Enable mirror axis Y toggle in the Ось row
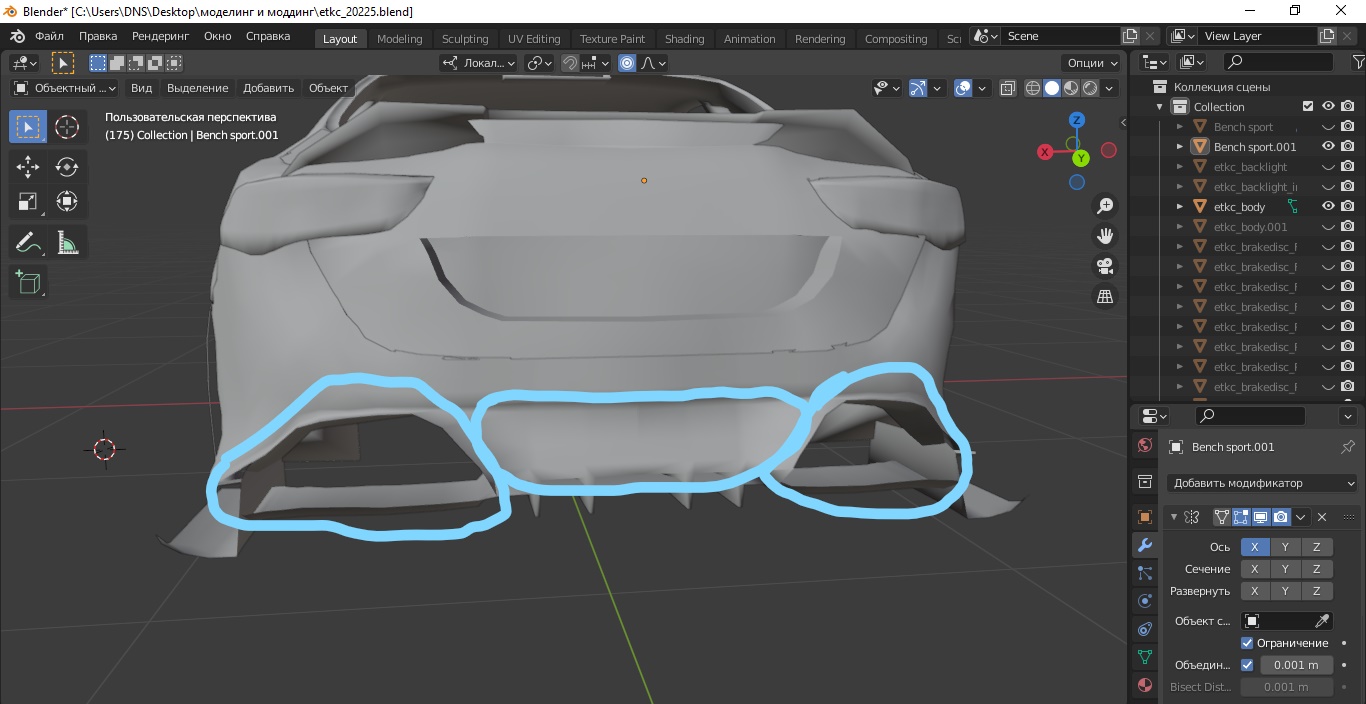Screen dimensions: 1366x704 pos(1285,547)
